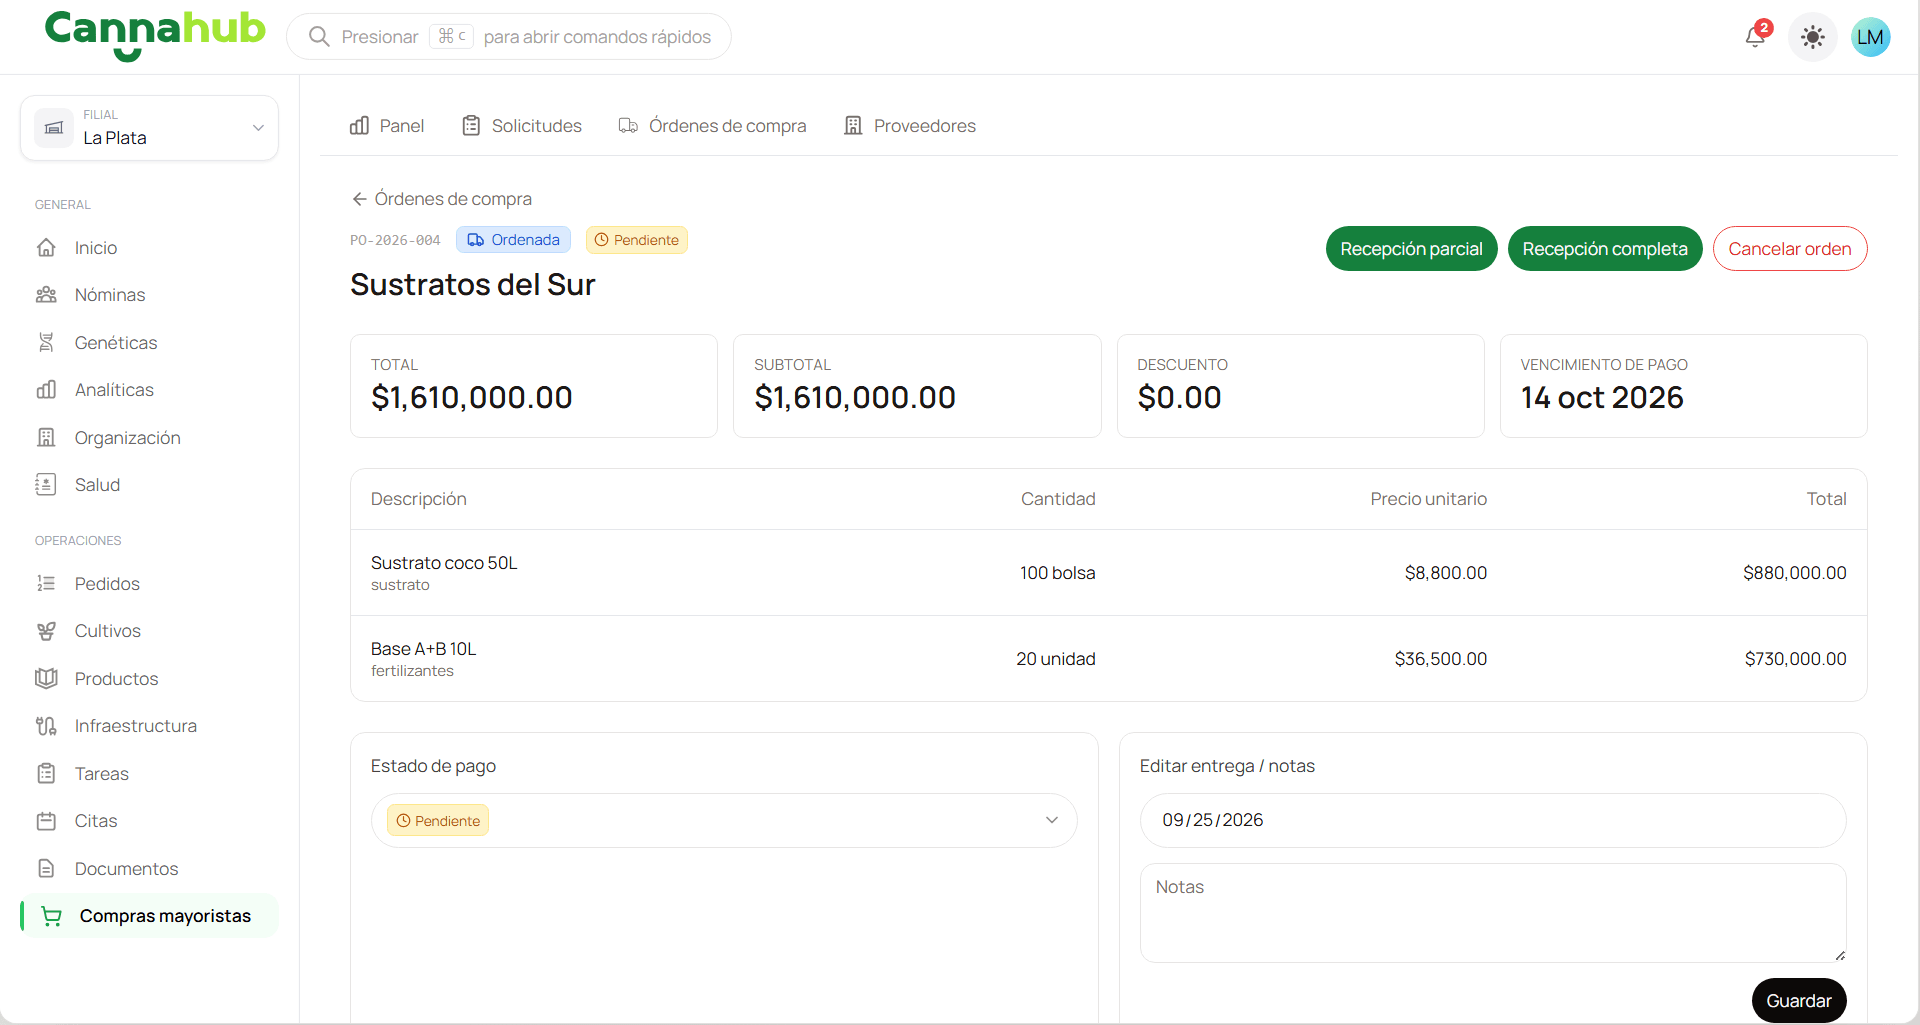Click the search magnifier icon
The image size is (1920, 1025).
[x=319, y=37]
